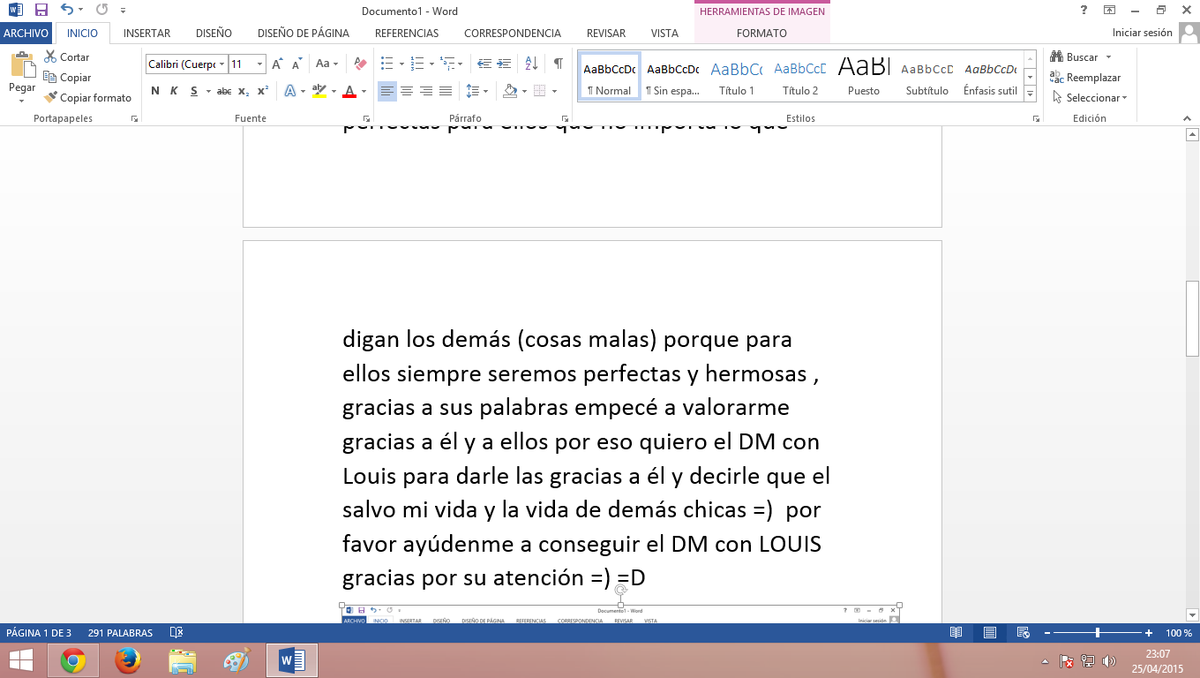Toggle italic (K) formatting
The image size is (1200, 678).
point(174,91)
